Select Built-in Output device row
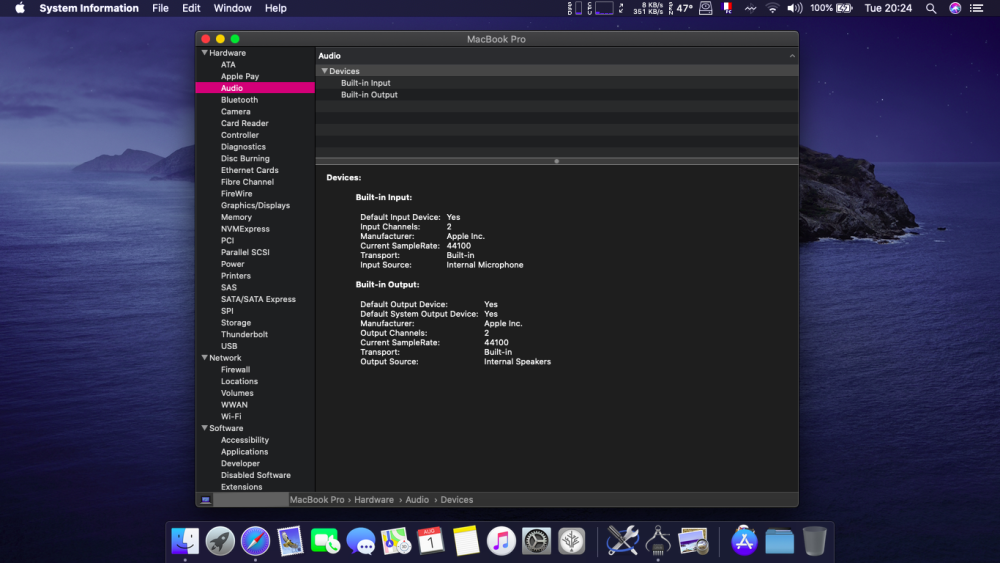The height and width of the screenshot is (563, 1000). [557, 94]
